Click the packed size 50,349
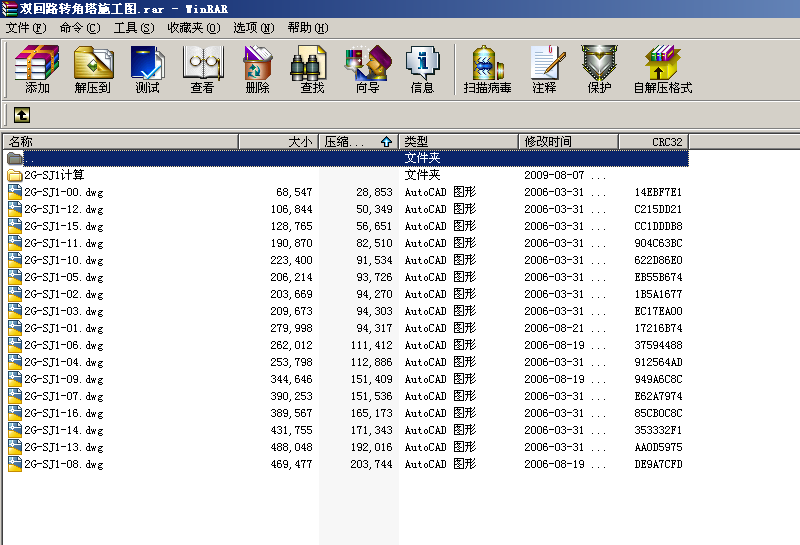This screenshot has width=800, height=545. click(374, 209)
